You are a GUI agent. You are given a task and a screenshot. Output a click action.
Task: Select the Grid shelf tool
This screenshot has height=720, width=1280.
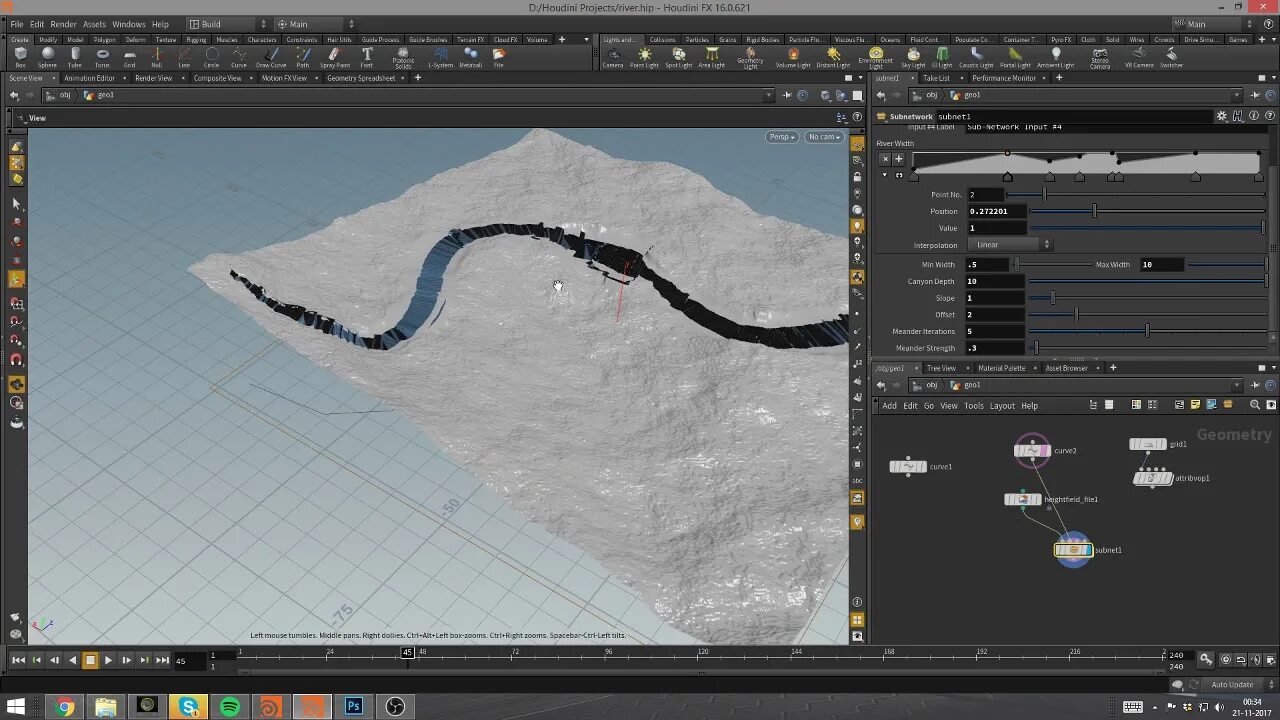(x=129, y=56)
